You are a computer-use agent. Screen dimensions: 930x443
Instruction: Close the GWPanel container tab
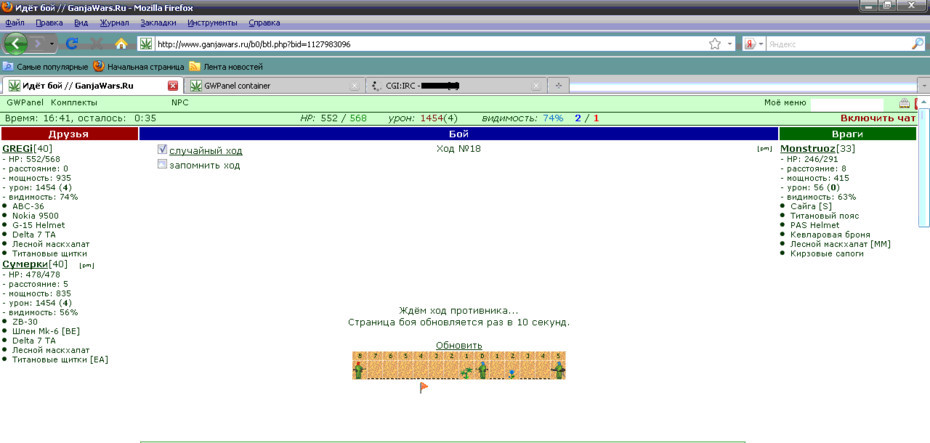tap(355, 86)
